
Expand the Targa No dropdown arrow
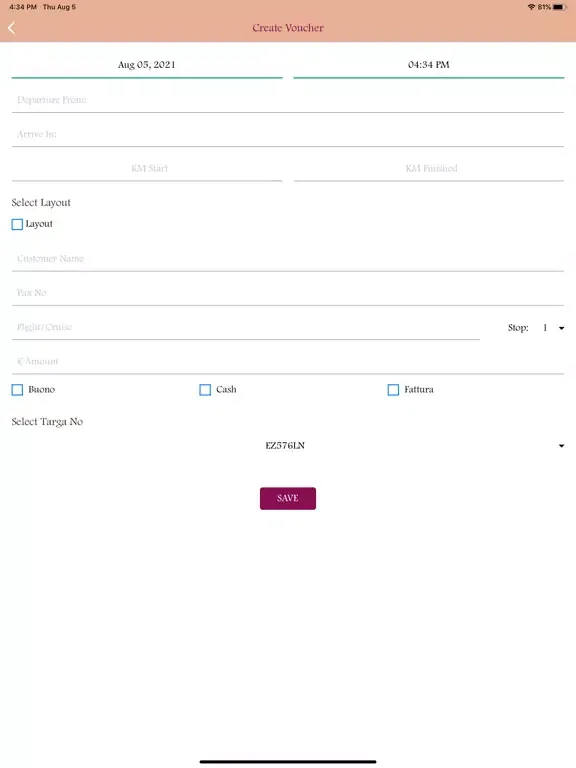[x=561, y=446]
